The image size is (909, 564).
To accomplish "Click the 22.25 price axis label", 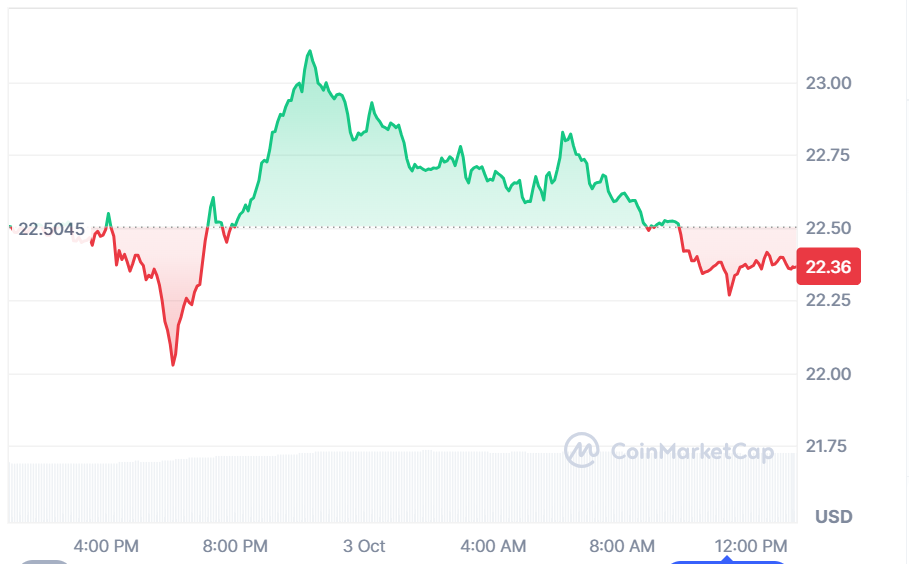I will click(x=828, y=301).
